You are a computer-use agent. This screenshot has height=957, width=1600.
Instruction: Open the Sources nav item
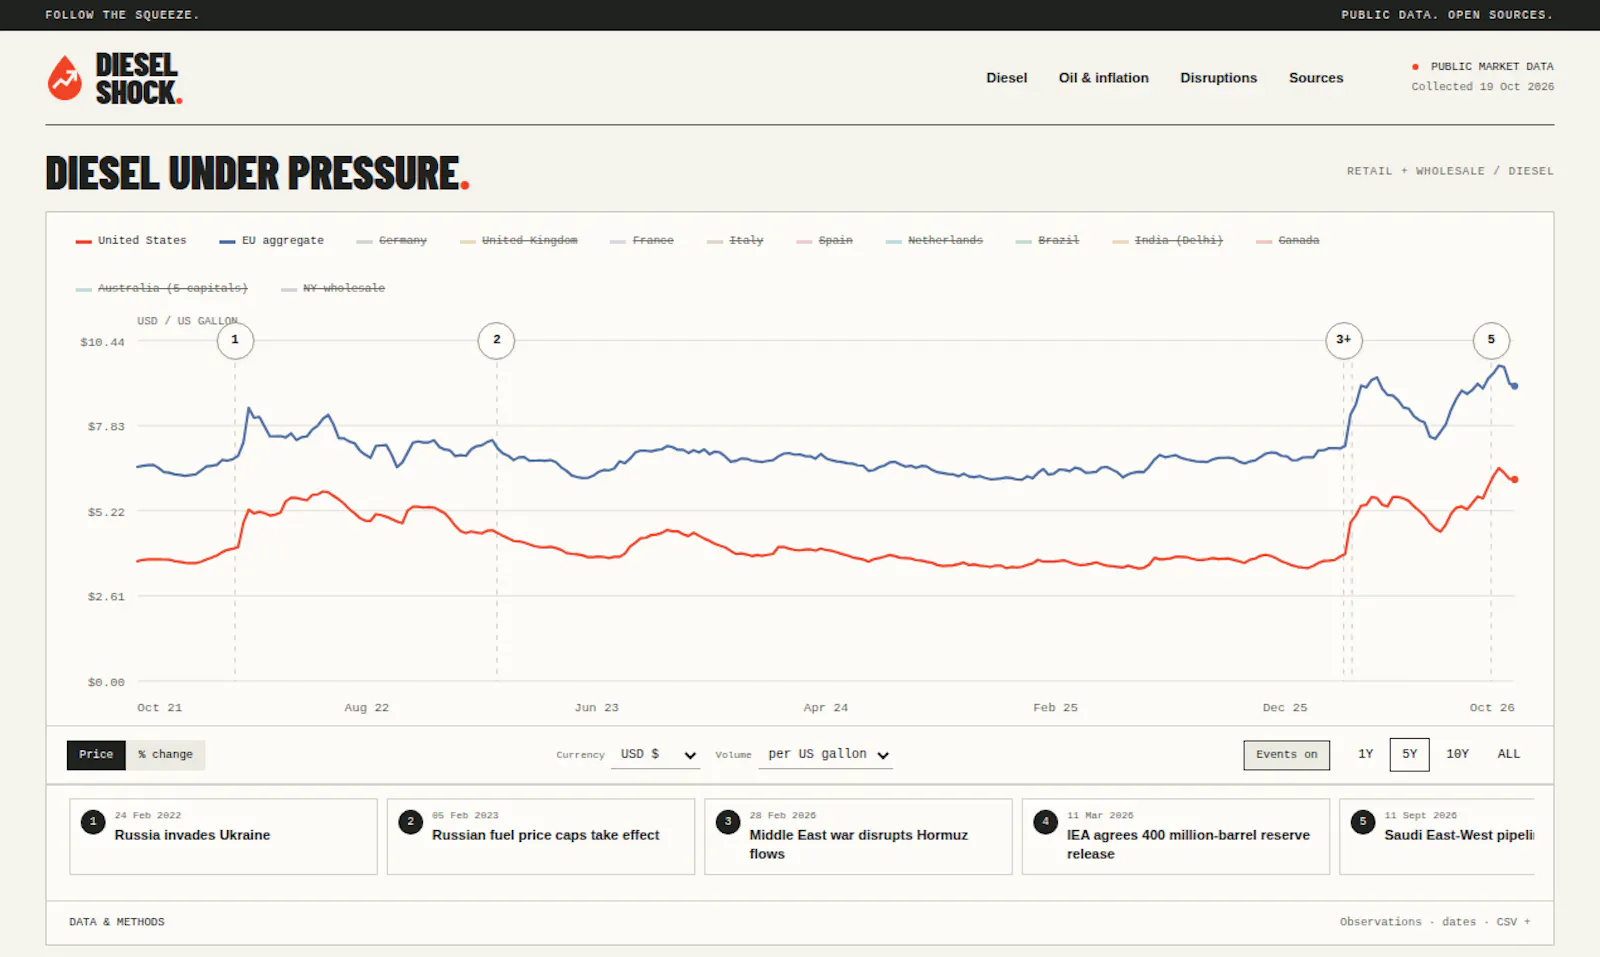[1316, 78]
